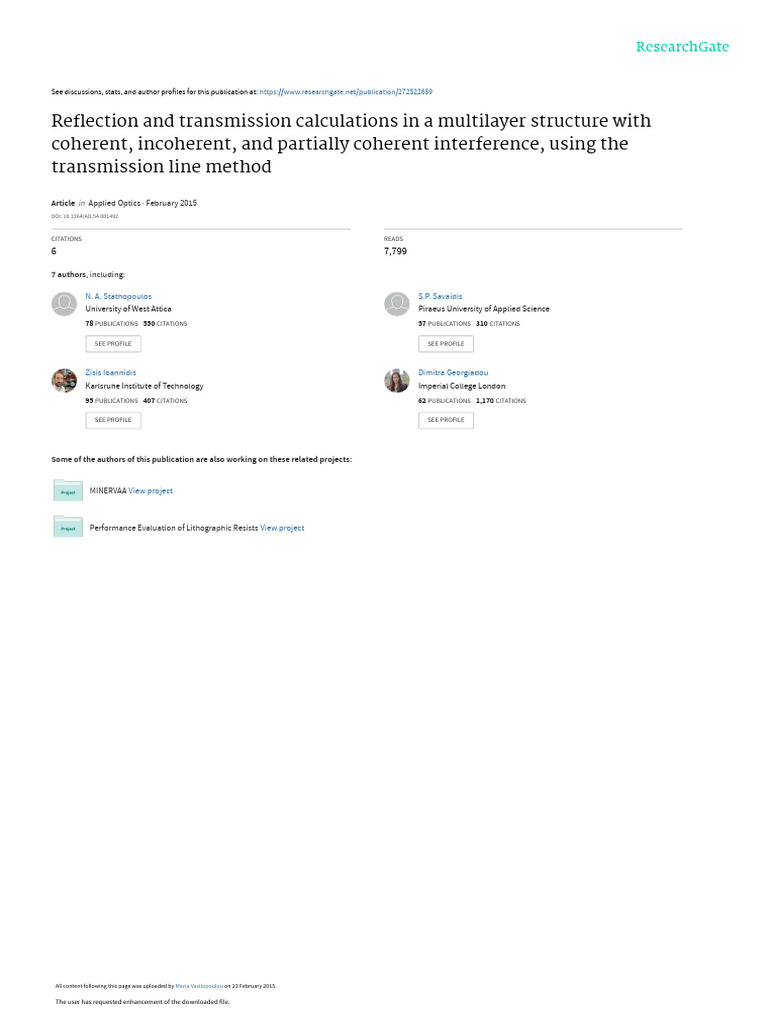Screen dimensions: 768x1024
Task: Click the Lithographic Resists project folder icon
Action: point(68,527)
